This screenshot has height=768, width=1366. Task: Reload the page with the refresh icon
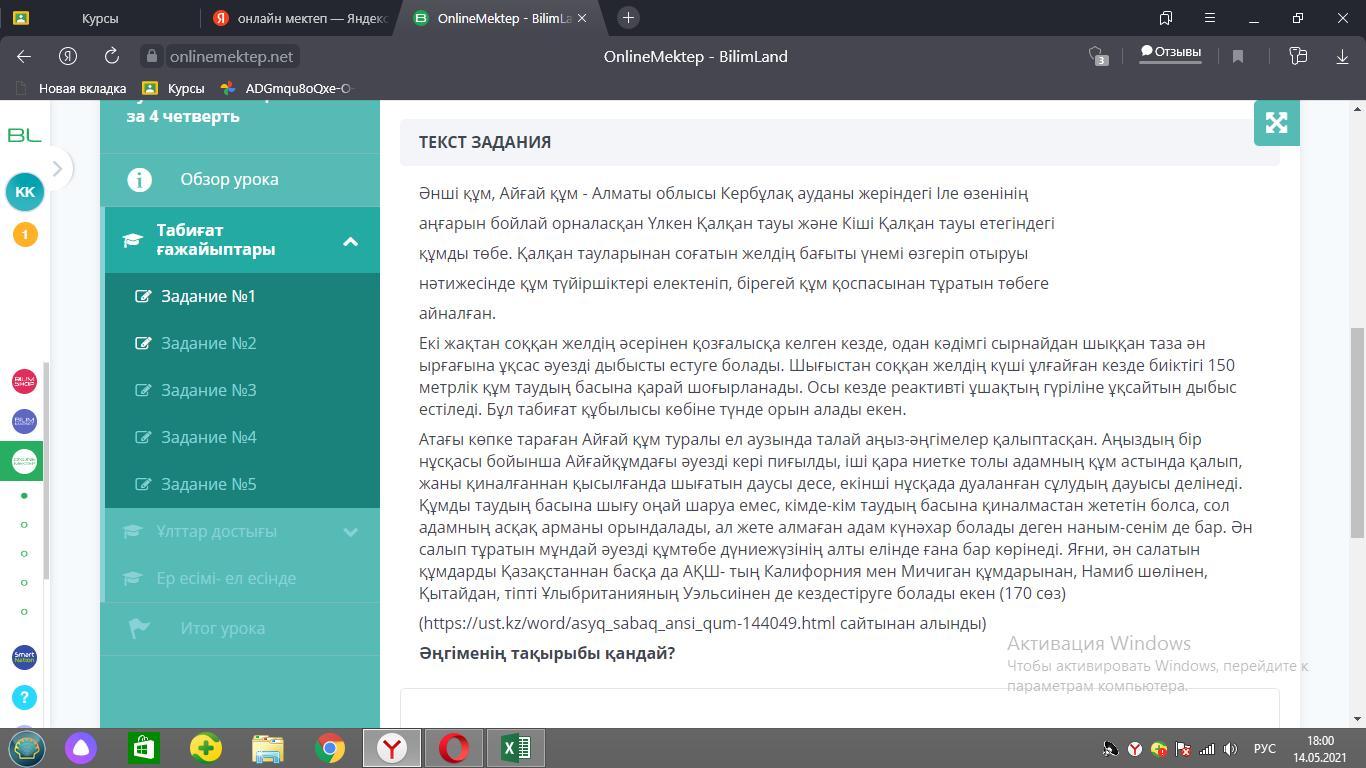tap(112, 56)
